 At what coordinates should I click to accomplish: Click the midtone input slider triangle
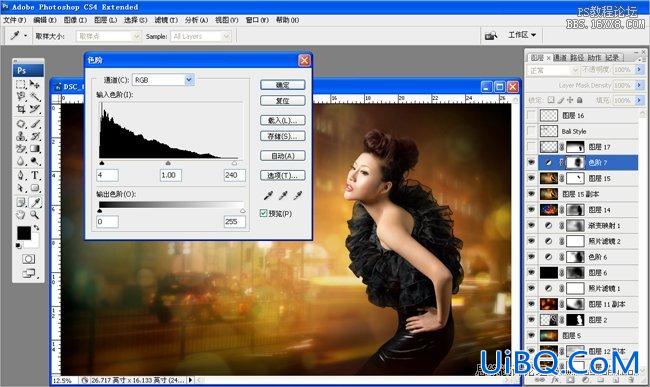coord(168,163)
